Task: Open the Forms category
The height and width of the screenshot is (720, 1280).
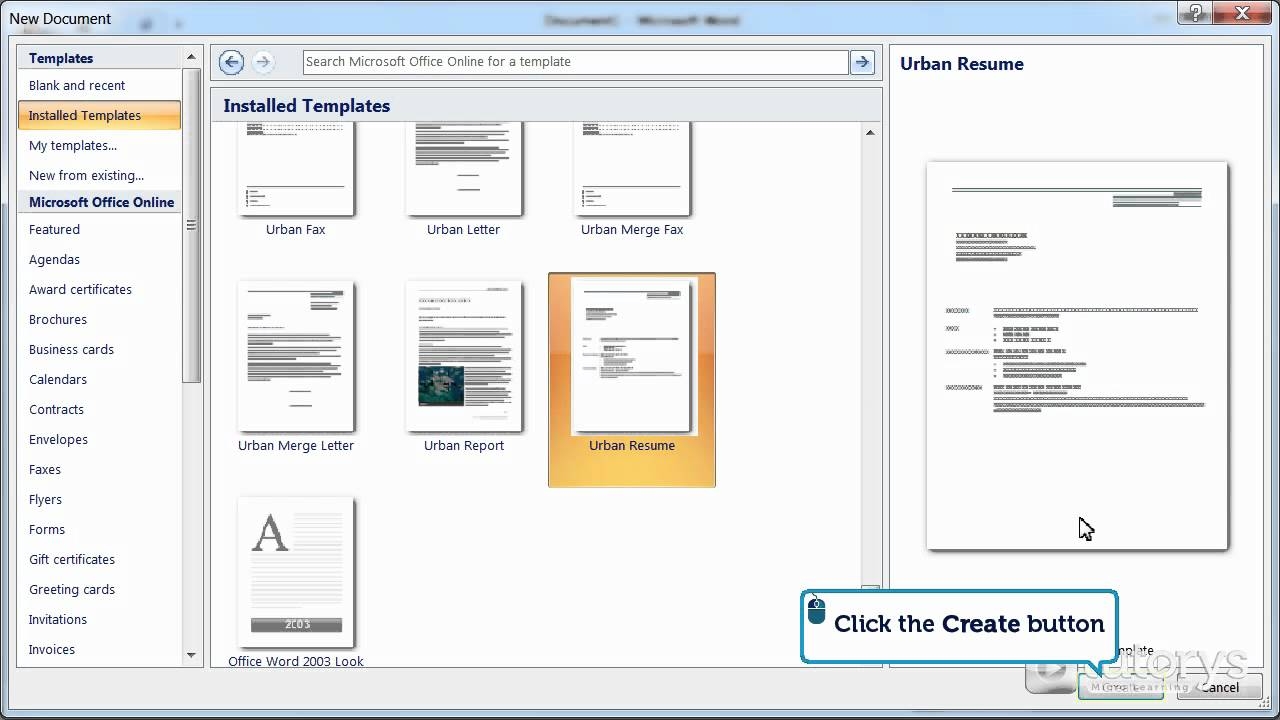Action: point(99,529)
